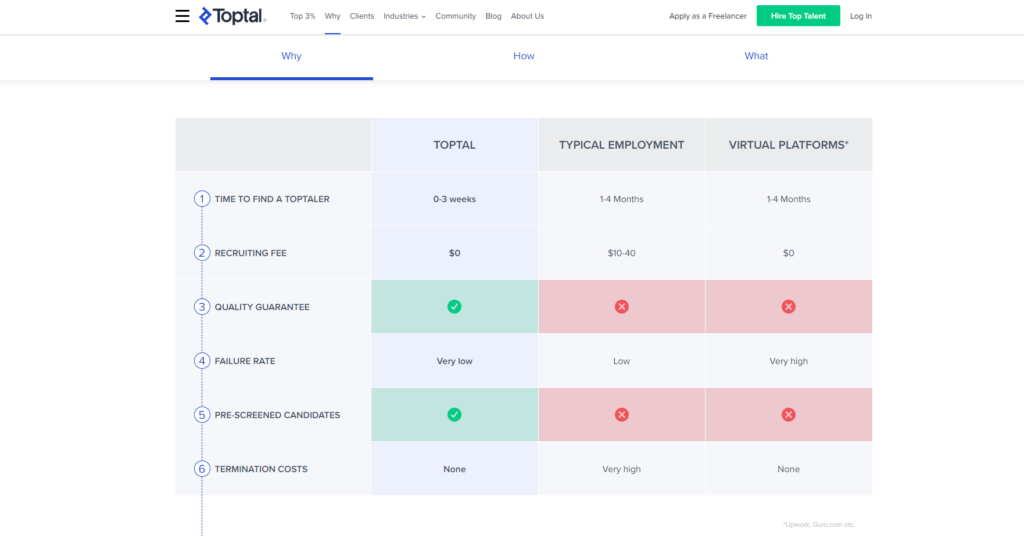Image resolution: width=1024 pixels, height=536 pixels.
Task: Click Virtual Platforms red X for Quality Guarantee
Action: pyautogui.click(x=788, y=307)
